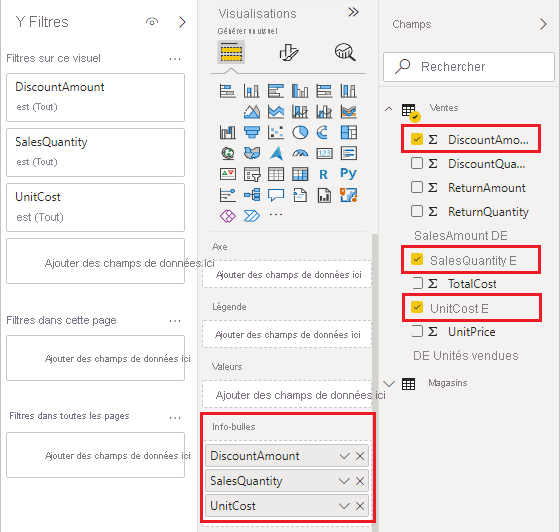The height and width of the screenshot is (532, 560).
Task: Select the Python (Py) visual
Action: click(x=348, y=174)
